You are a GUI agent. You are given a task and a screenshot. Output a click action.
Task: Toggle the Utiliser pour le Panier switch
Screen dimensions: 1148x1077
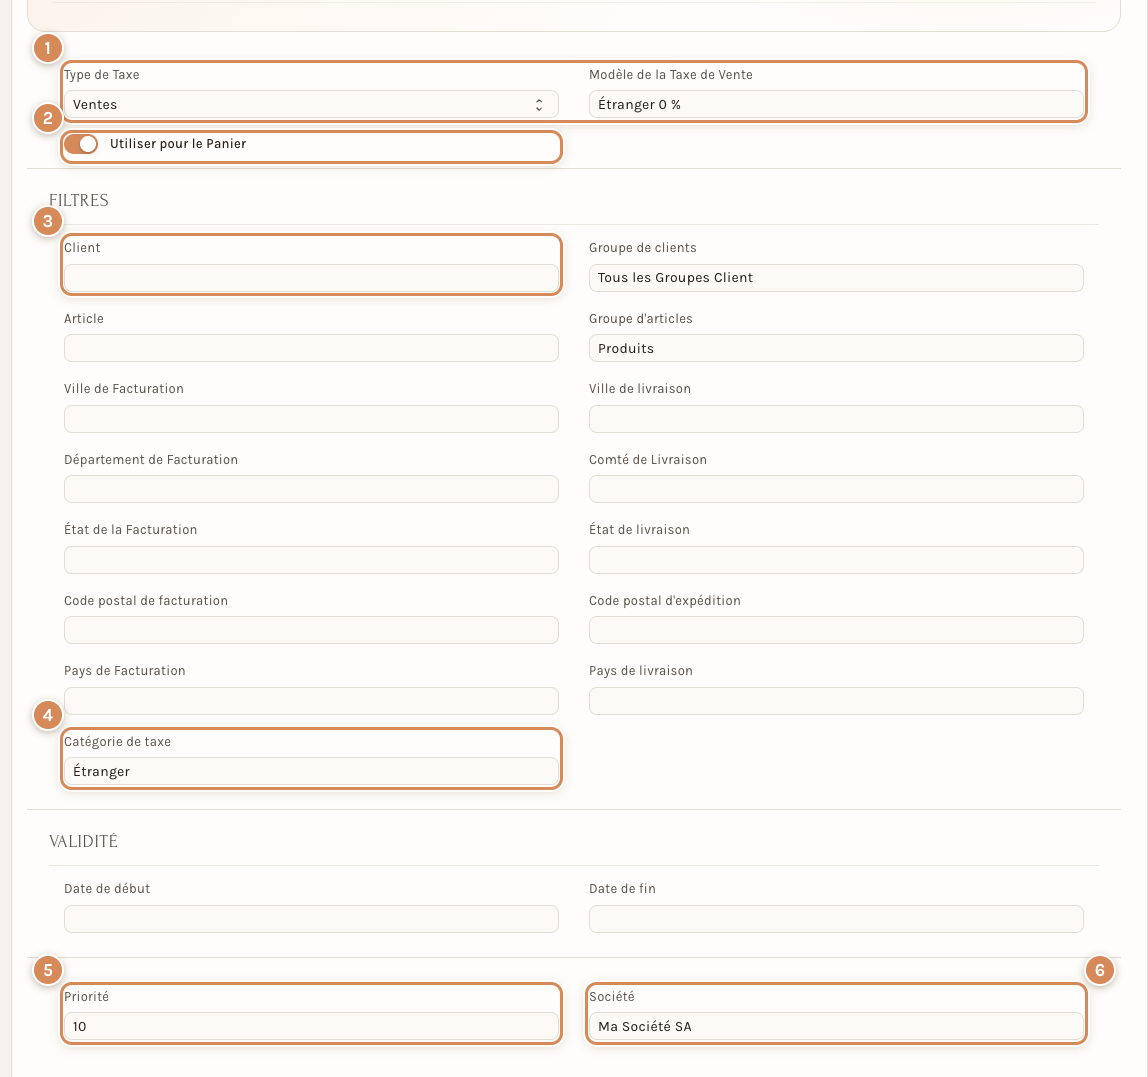point(81,144)
